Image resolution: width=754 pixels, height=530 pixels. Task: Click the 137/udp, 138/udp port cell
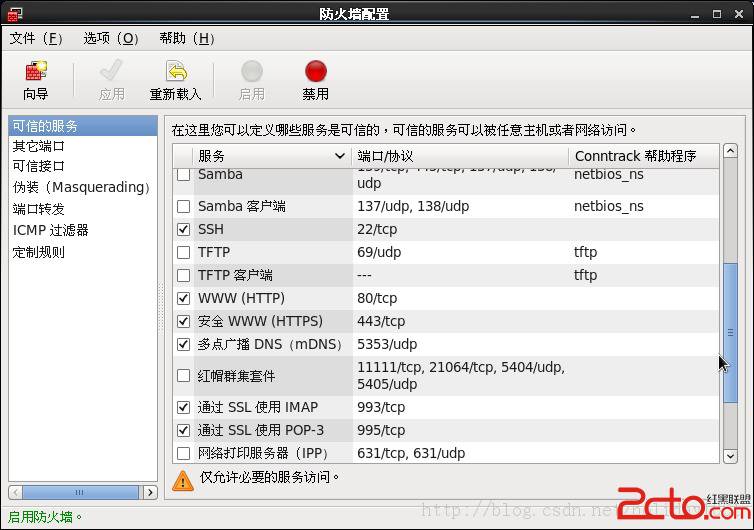pos(413,207)
